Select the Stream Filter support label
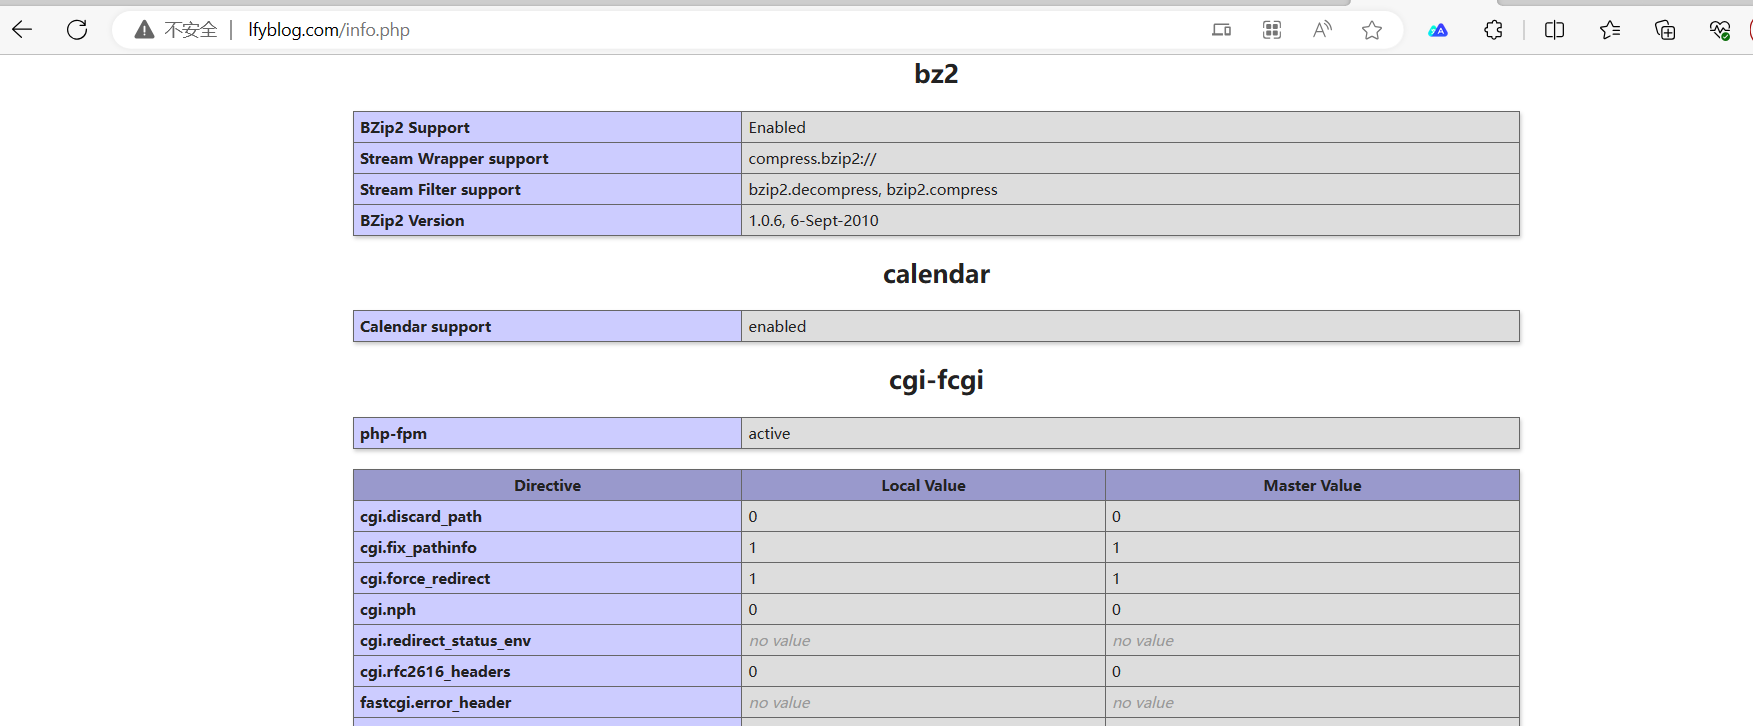 (440, 189)
